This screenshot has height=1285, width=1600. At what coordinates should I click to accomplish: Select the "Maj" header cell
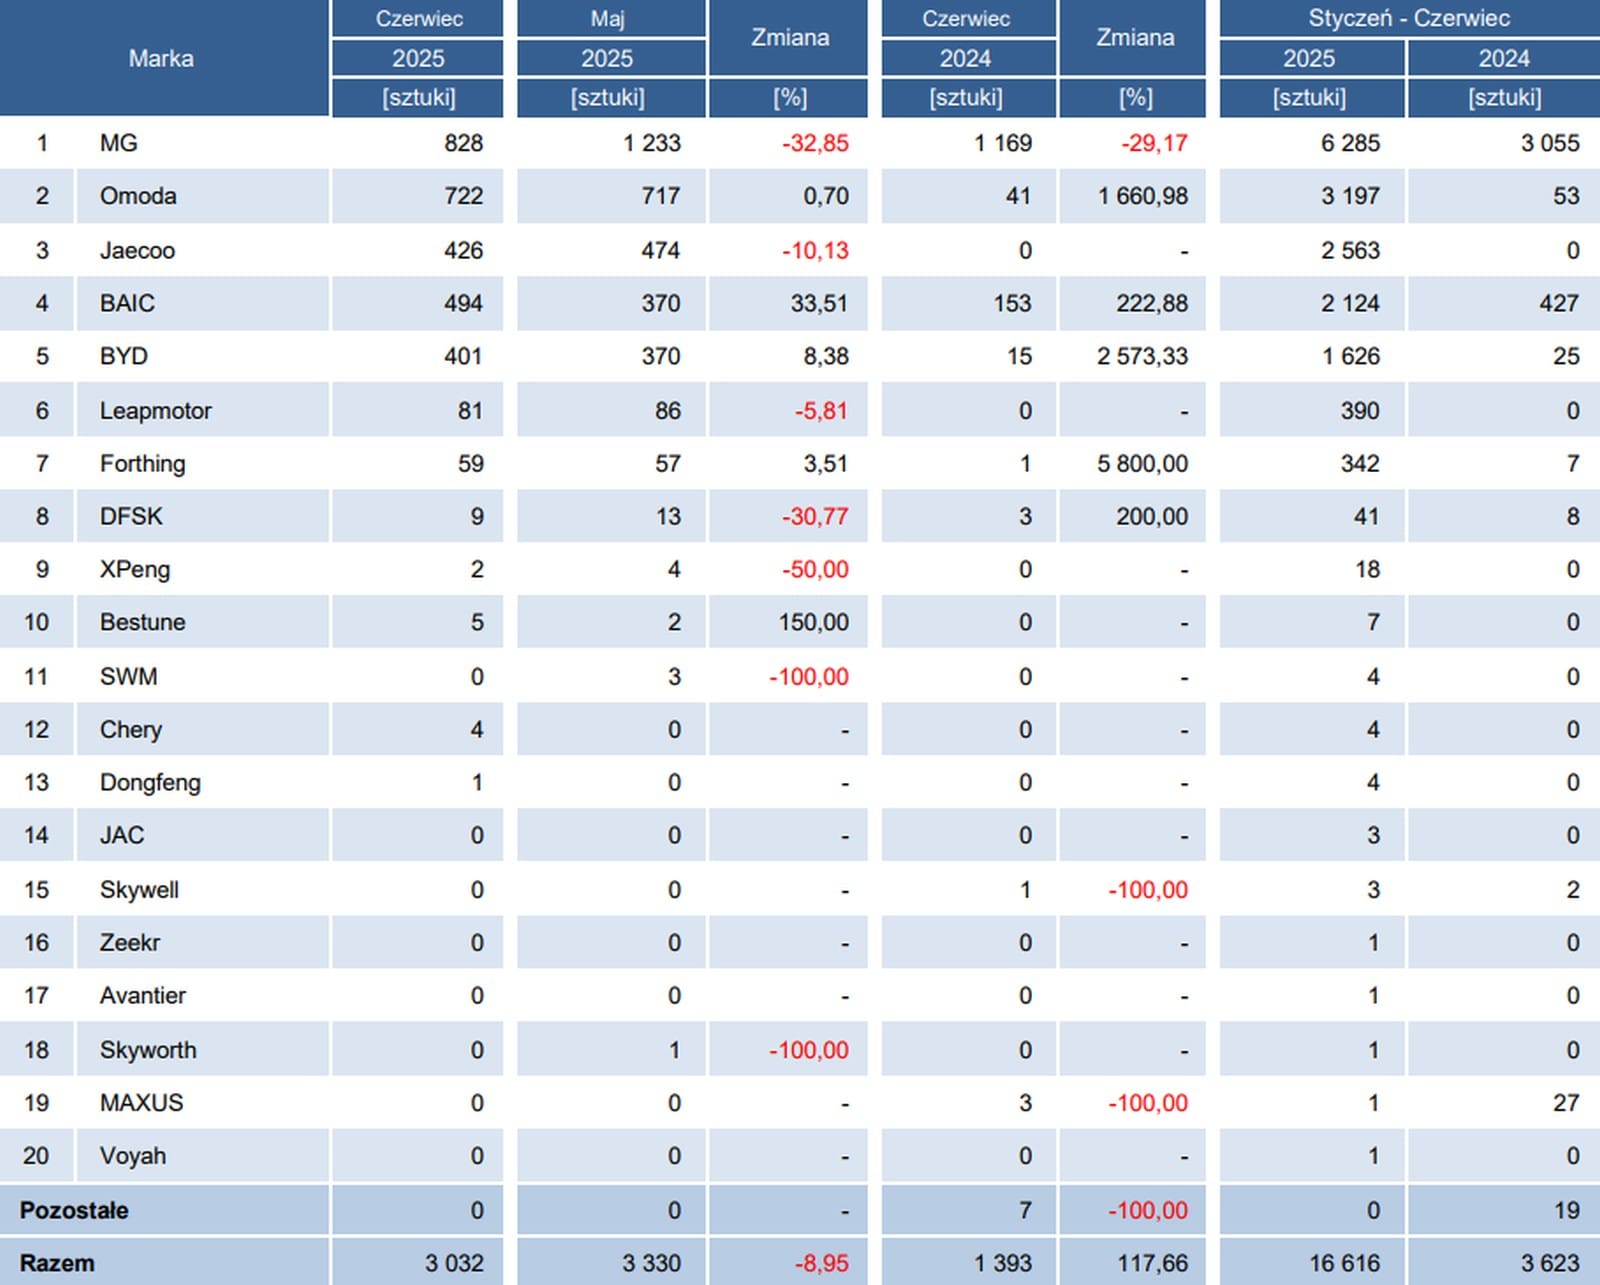point(607,19)
